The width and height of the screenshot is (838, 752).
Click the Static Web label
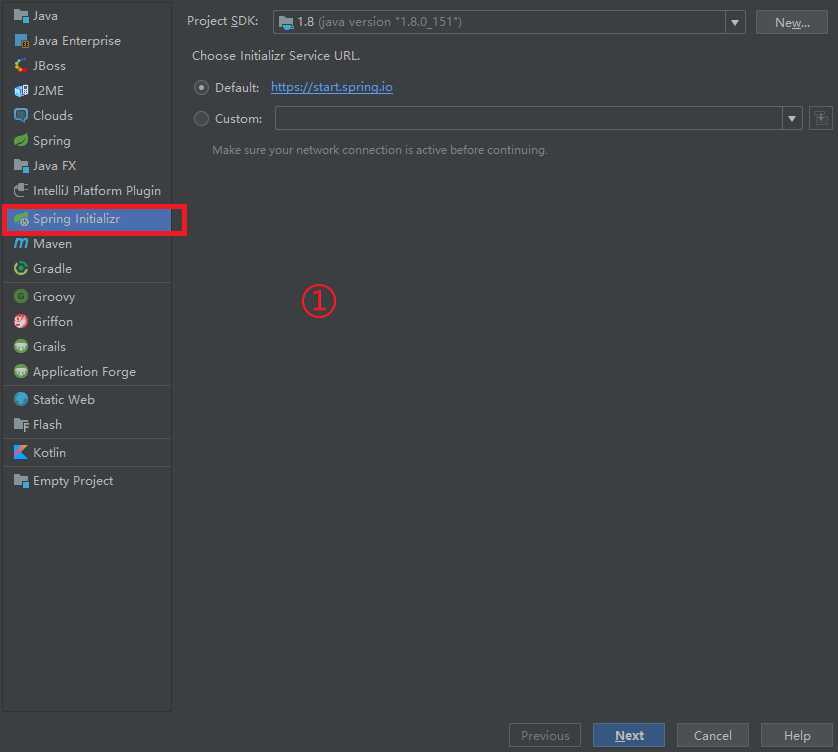click(x=64, y=399)
